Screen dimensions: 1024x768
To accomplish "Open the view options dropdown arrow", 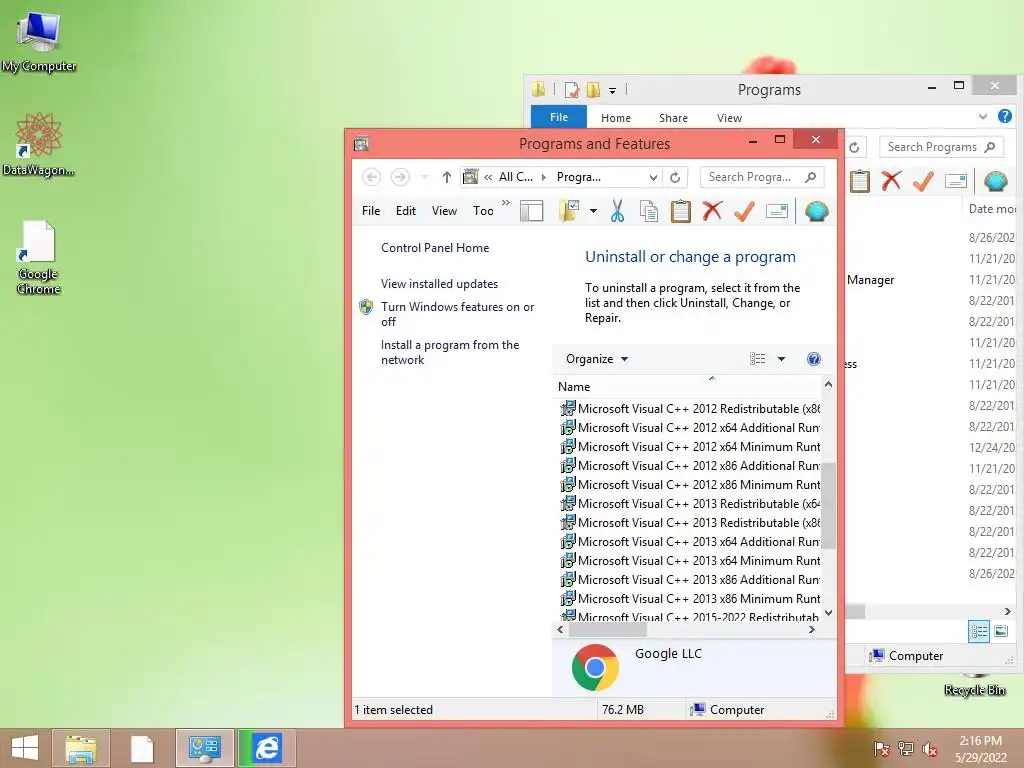I will (781, 359).
